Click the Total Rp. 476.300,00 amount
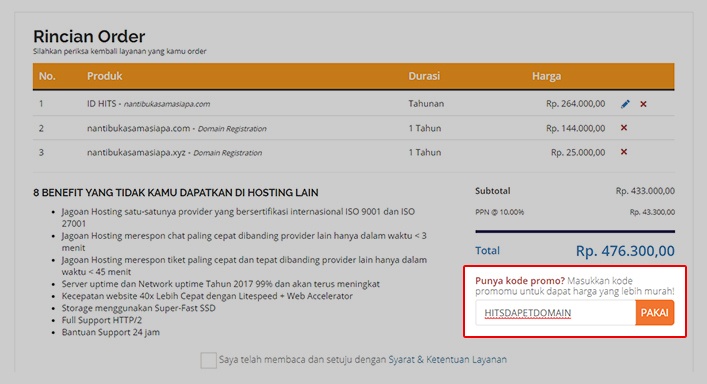Image resolution: width=707 pixels, height=384 pixels. (625, 251)
